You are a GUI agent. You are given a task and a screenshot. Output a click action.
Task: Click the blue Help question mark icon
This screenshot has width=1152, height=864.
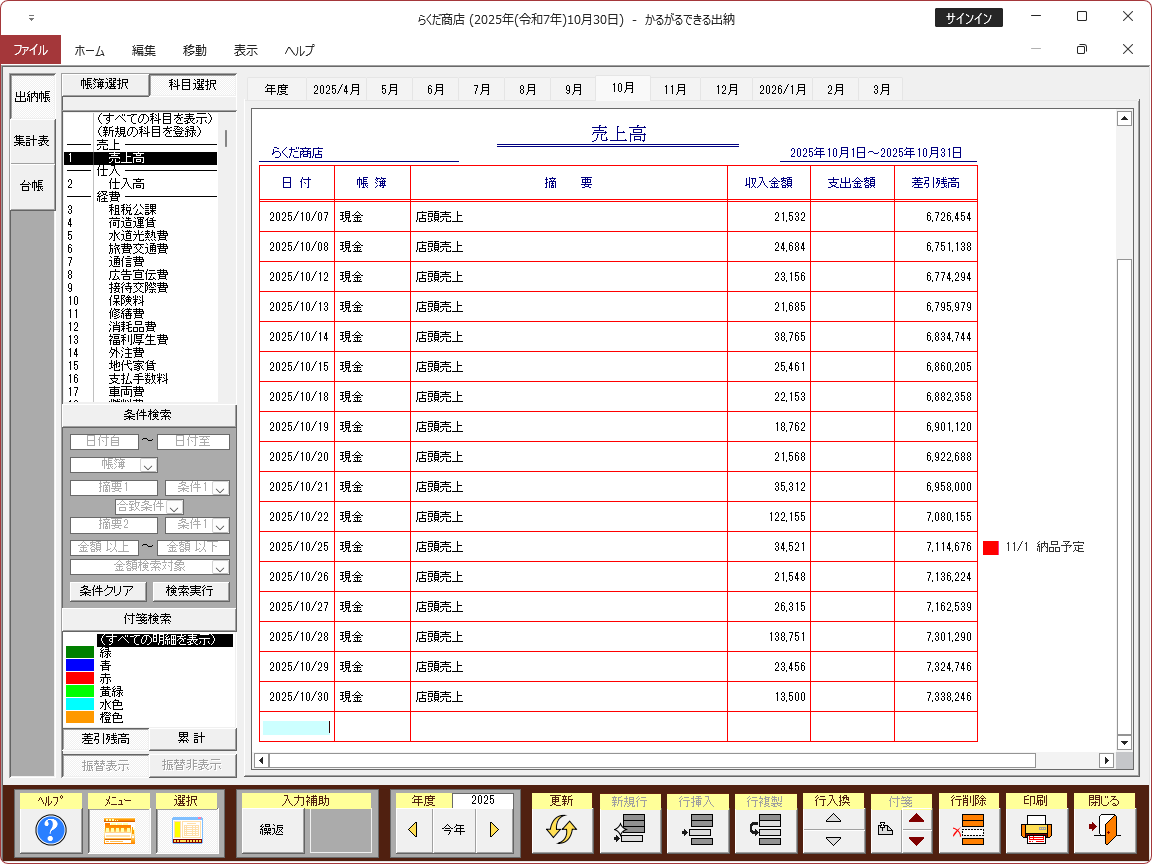click(x=50, y=830)
